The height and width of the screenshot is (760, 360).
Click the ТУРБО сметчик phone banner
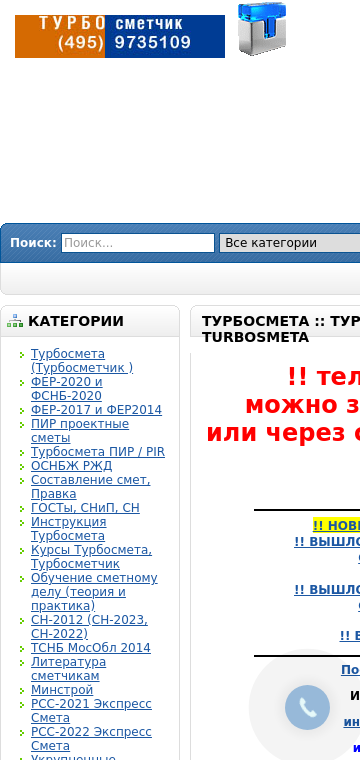pyautogui.click(x=120, y=36)
